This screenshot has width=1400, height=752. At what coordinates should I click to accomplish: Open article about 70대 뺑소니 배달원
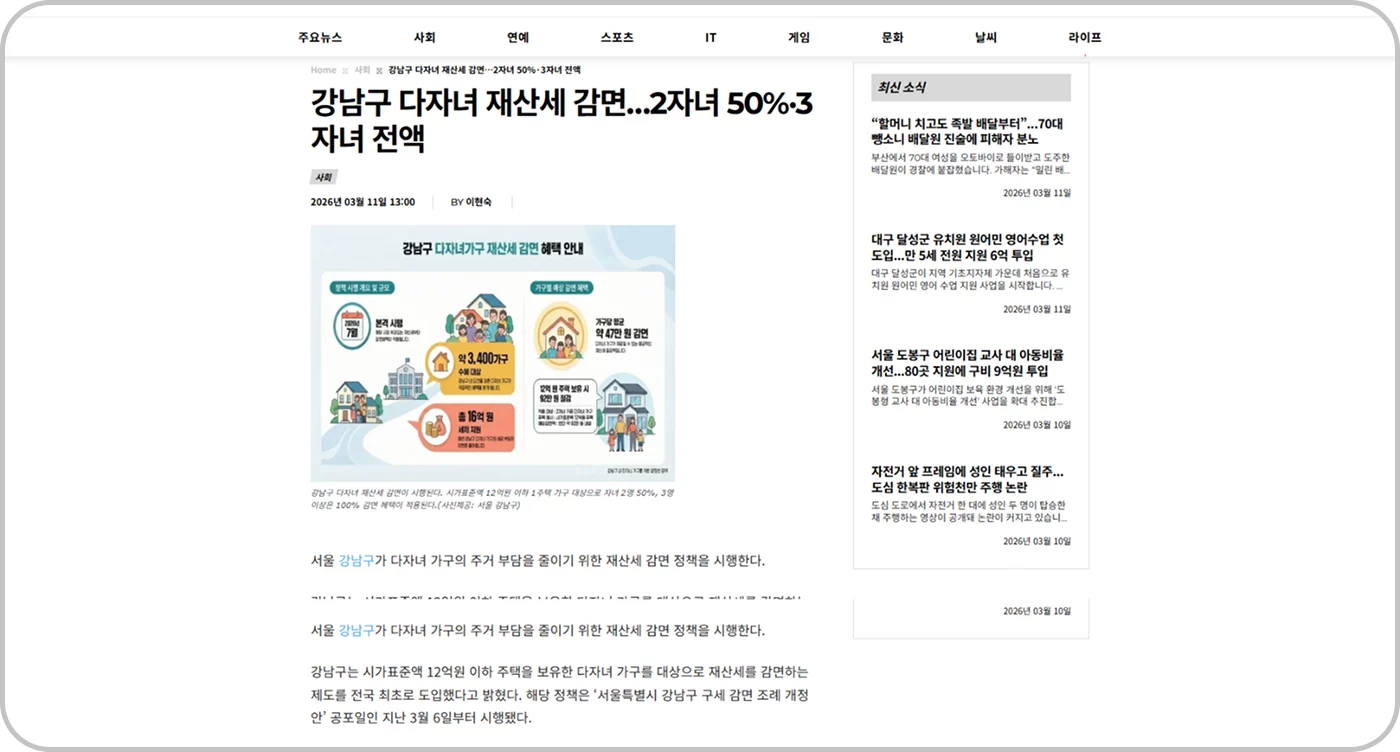[x=967, y=131]
